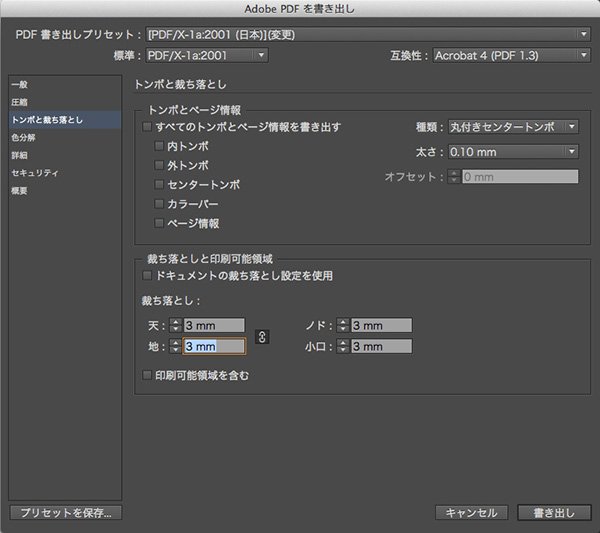Screen dimensions: 600x533
Task: Enable 印刷可能領域を含む checkbox
Action: click(147, 375)
